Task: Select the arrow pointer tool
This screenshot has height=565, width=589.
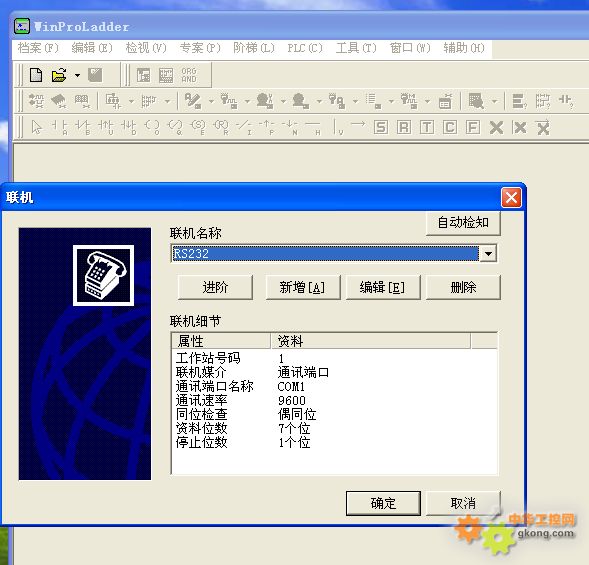Action: tap(36, 127)
